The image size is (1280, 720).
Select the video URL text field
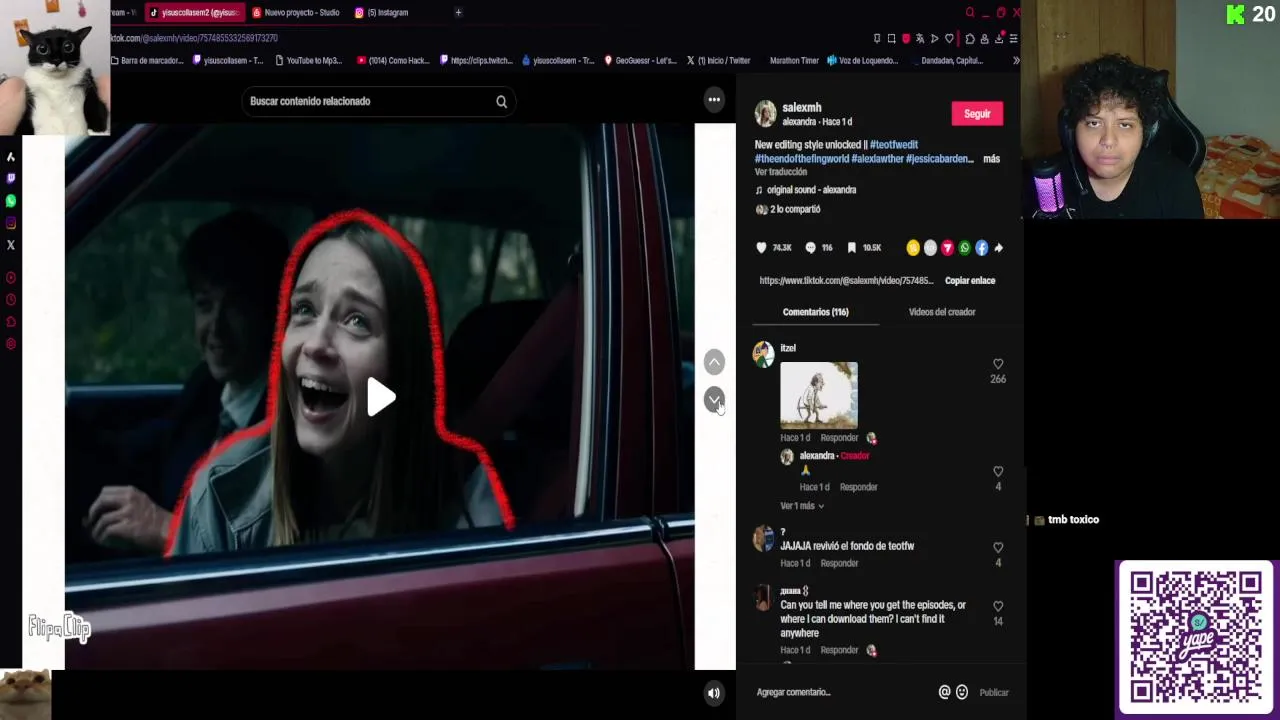846,281
